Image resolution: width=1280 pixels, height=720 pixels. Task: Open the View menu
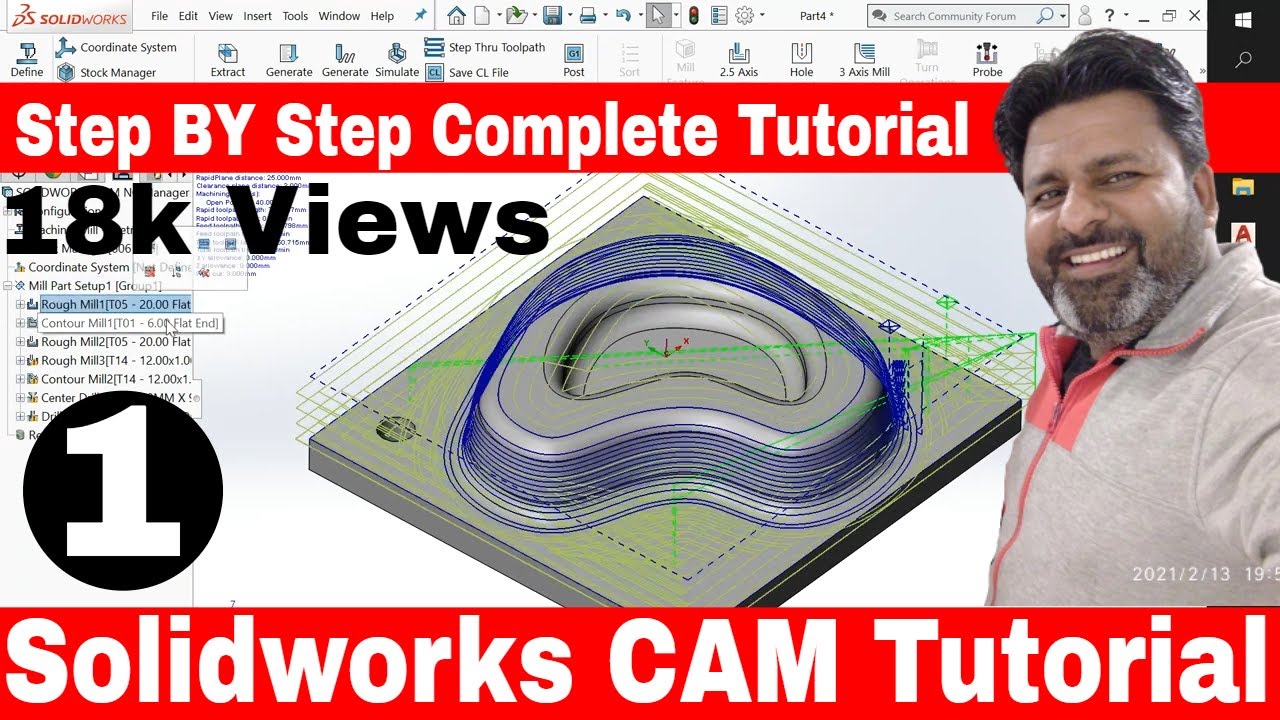pyautogui.click(x=221, y=16)
